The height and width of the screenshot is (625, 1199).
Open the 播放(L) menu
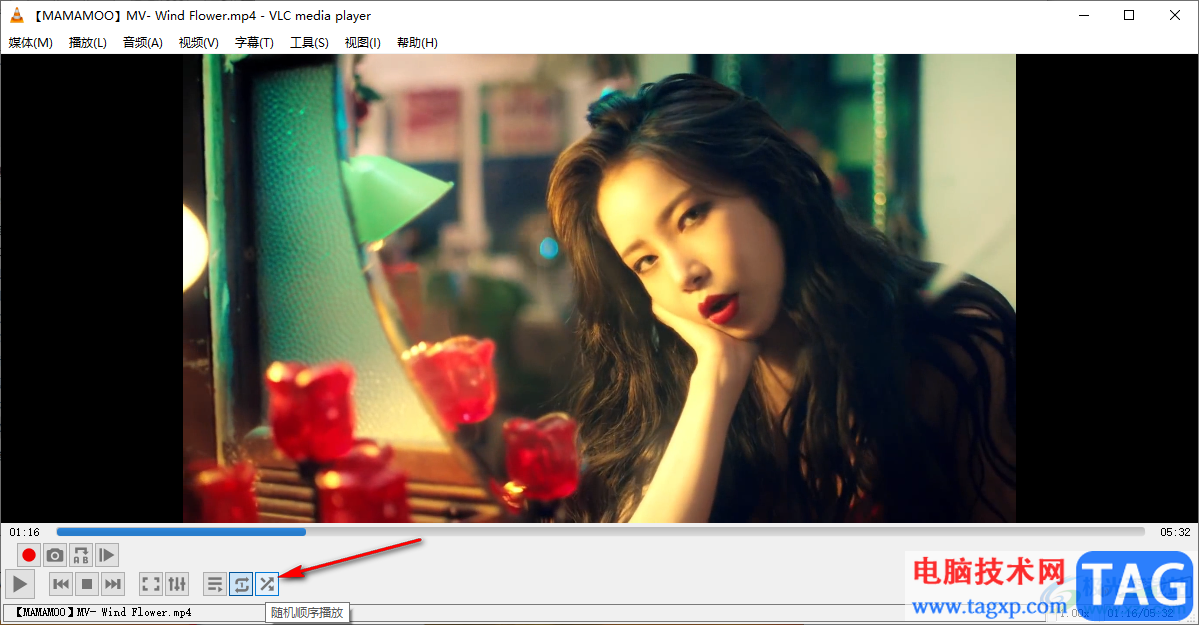[x=88, y=43]
